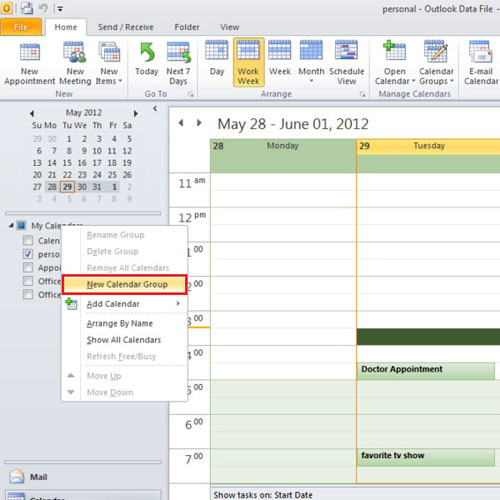The height and width of the screenshot is (500, 500).
Task: Click Remove All Calendars menu item
Action: coord(125,268)
